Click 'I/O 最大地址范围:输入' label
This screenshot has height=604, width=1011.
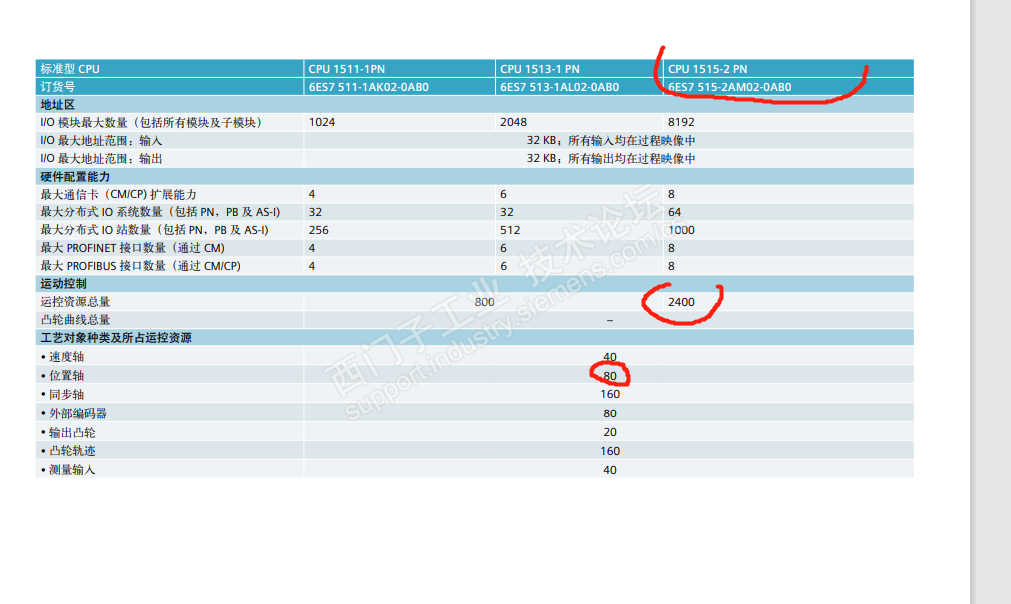[x=101, y=141]
